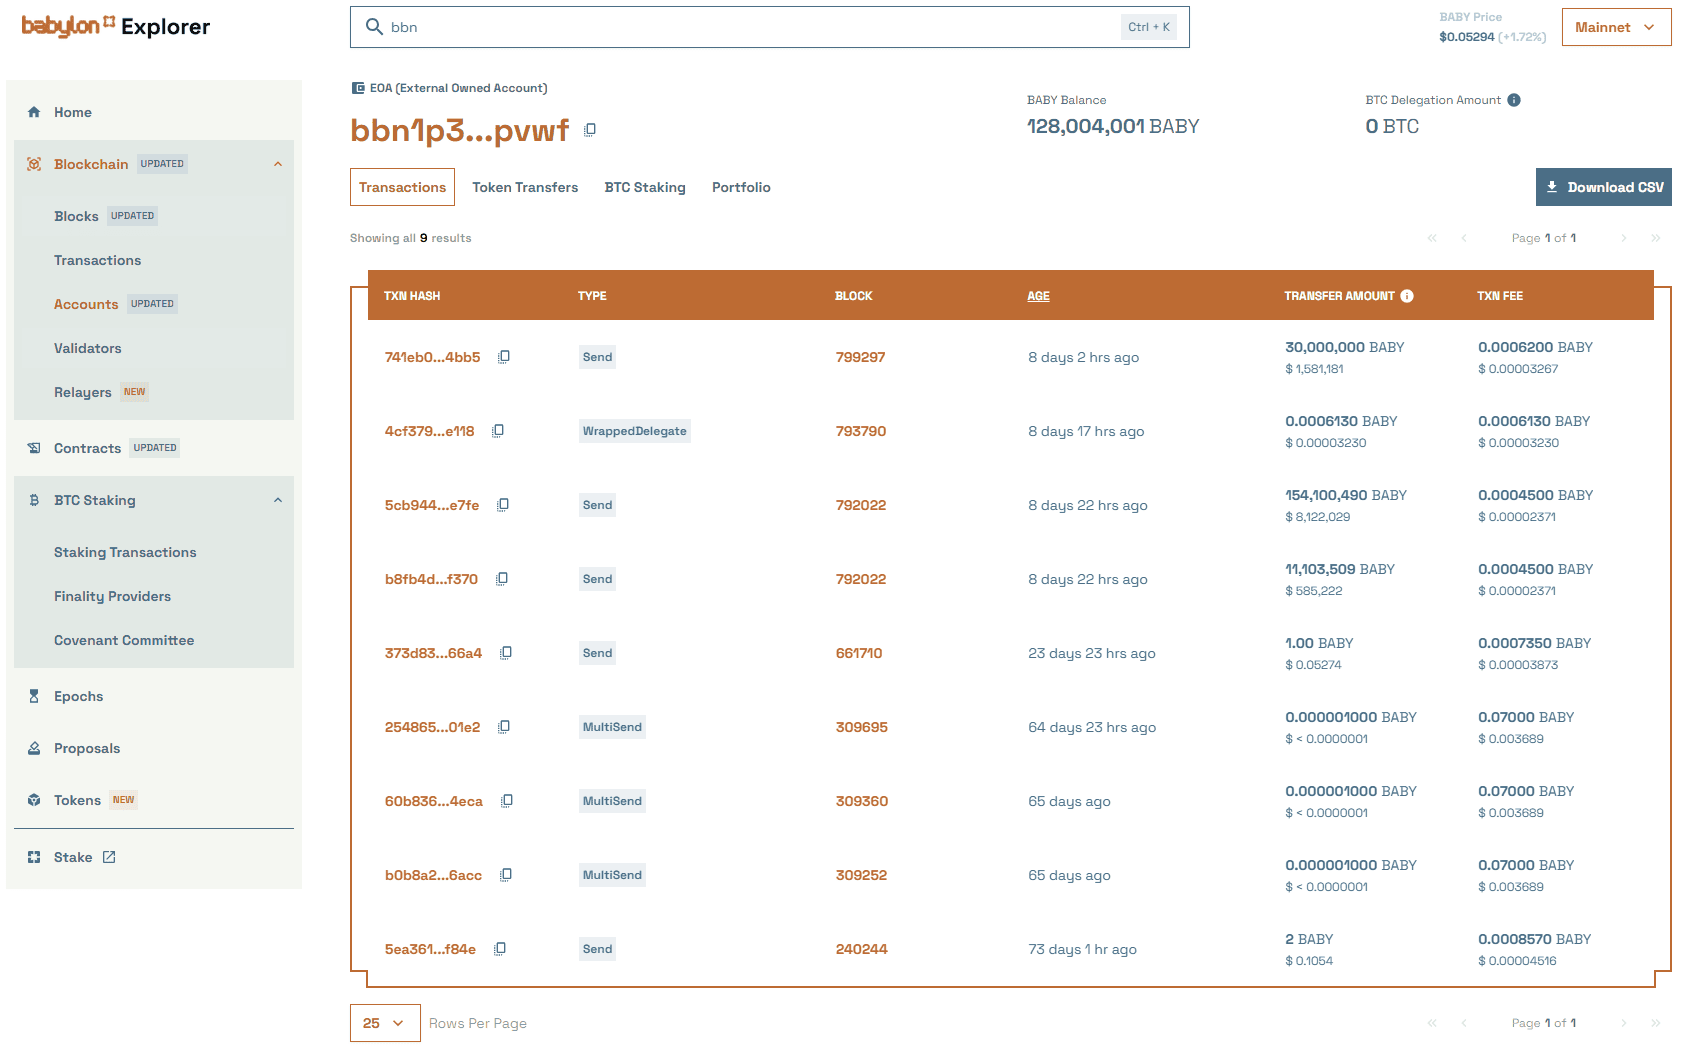Open the rows per page dropdown
Screen dimensions: 1682x1050
384,1023
